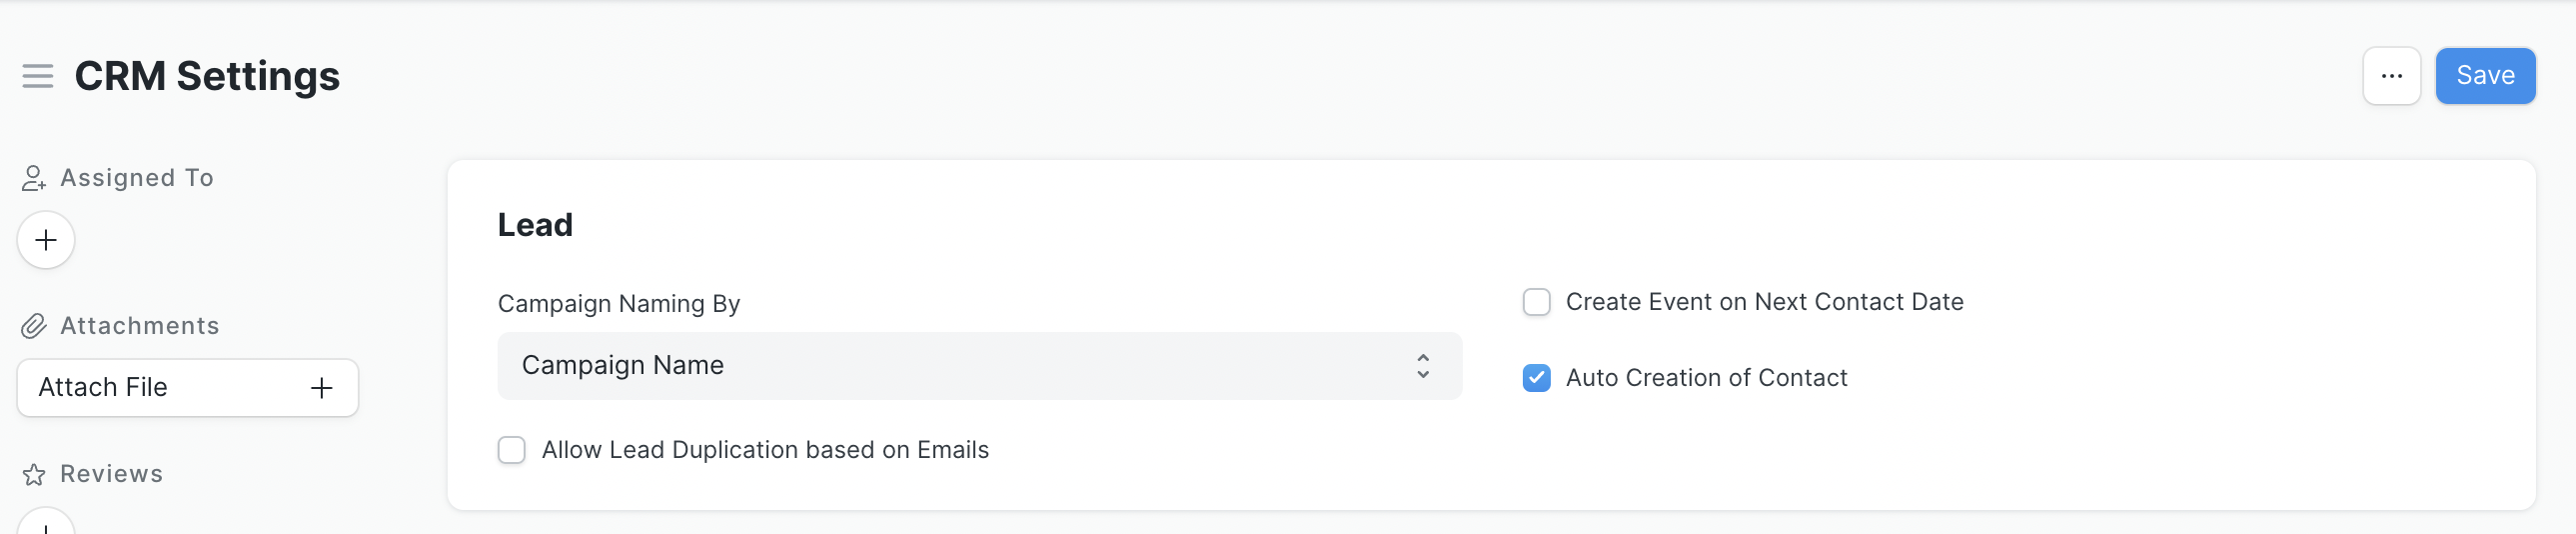Add an assignee with the plus icon
Viewport: 2576px width, 534px height.
click(x=46, y=240)
